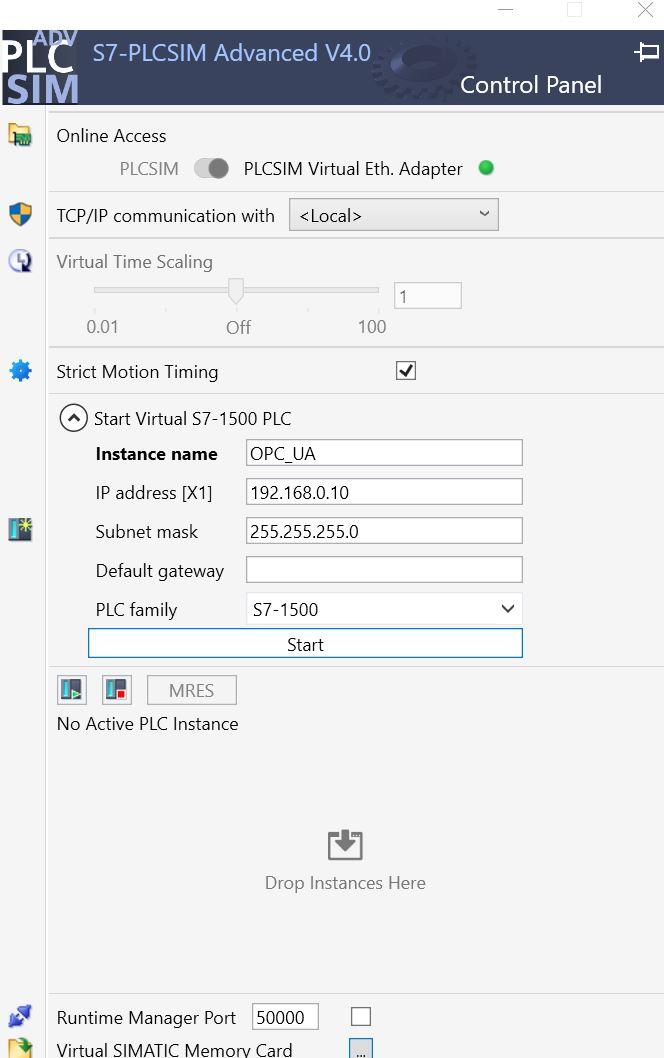Click the Virtual SIMATIC Memory Card folder icon
The image size is (664, 1058).
click(x=20, y=1047)
